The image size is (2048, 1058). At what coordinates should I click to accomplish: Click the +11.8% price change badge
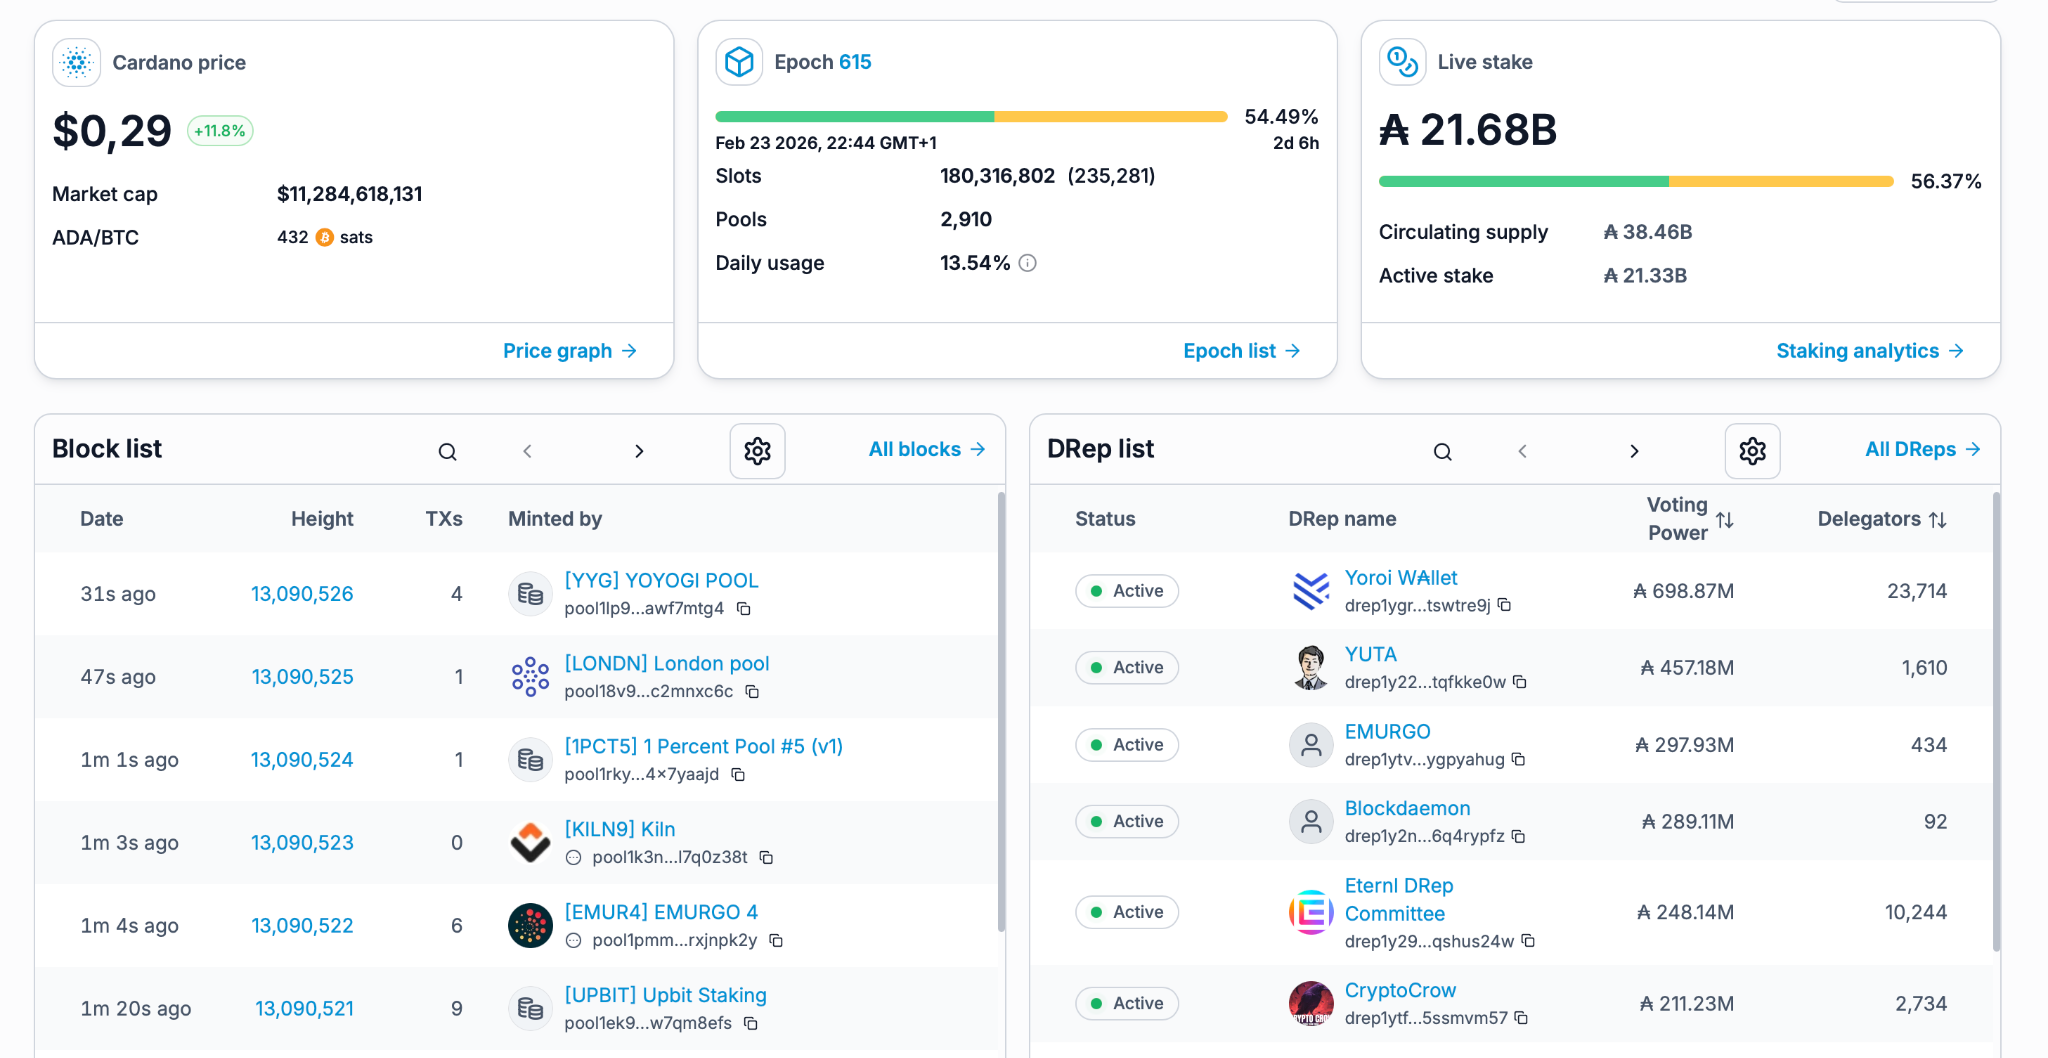point(220,131)
